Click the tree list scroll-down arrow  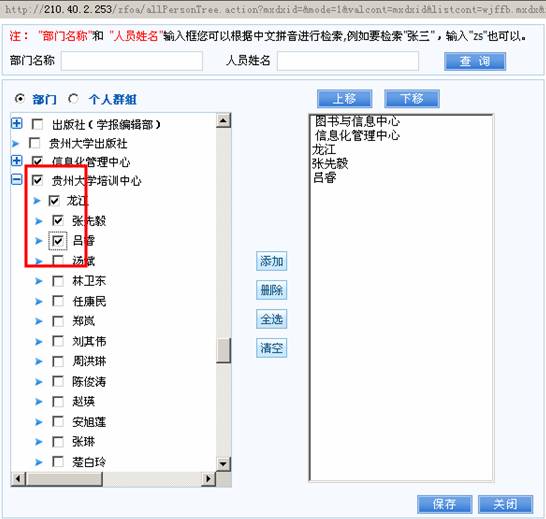(223, 464)
